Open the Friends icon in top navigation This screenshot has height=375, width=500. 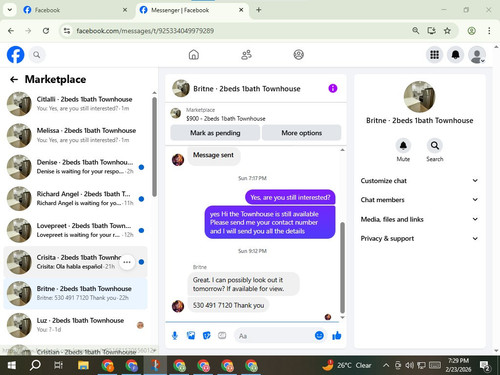coord(246,54)
